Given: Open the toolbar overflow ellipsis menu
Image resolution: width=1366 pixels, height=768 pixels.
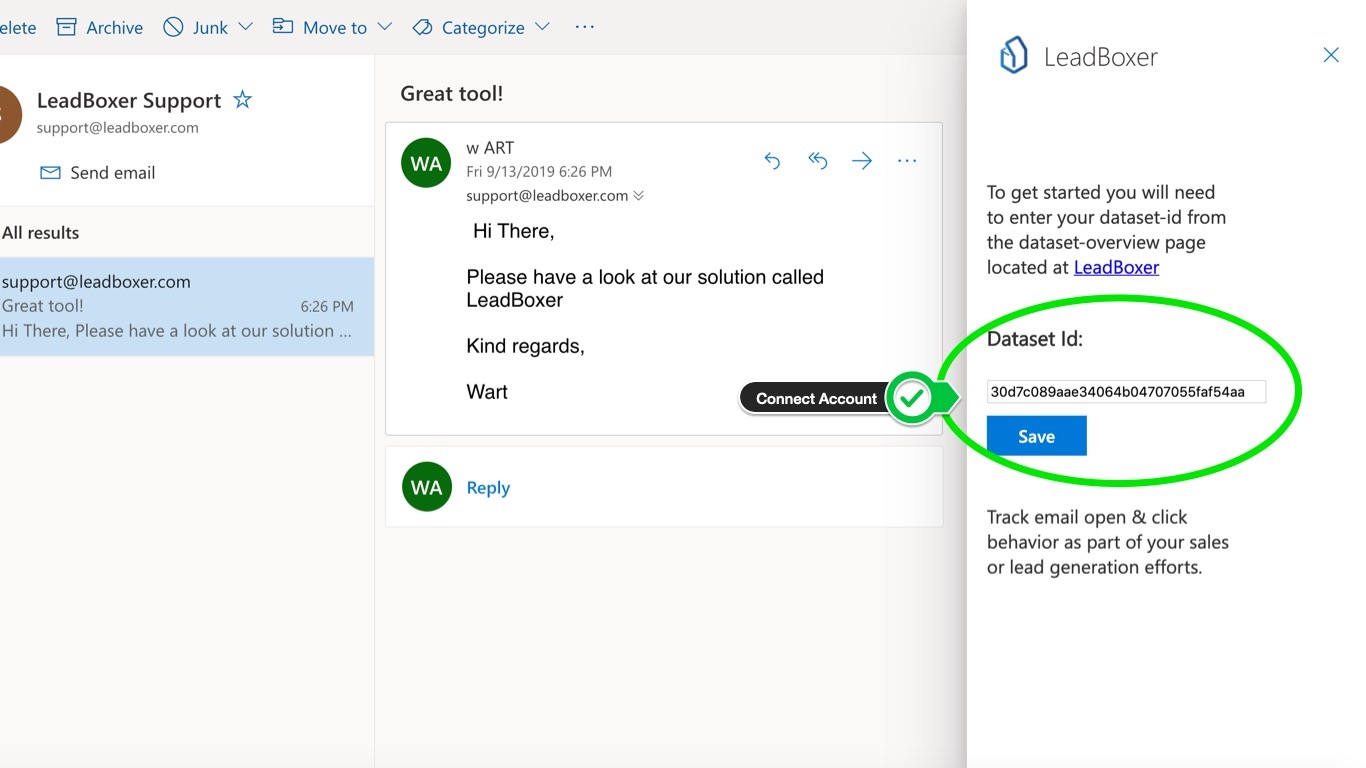Looking at the screenshot, I should (x=585, y=27).
